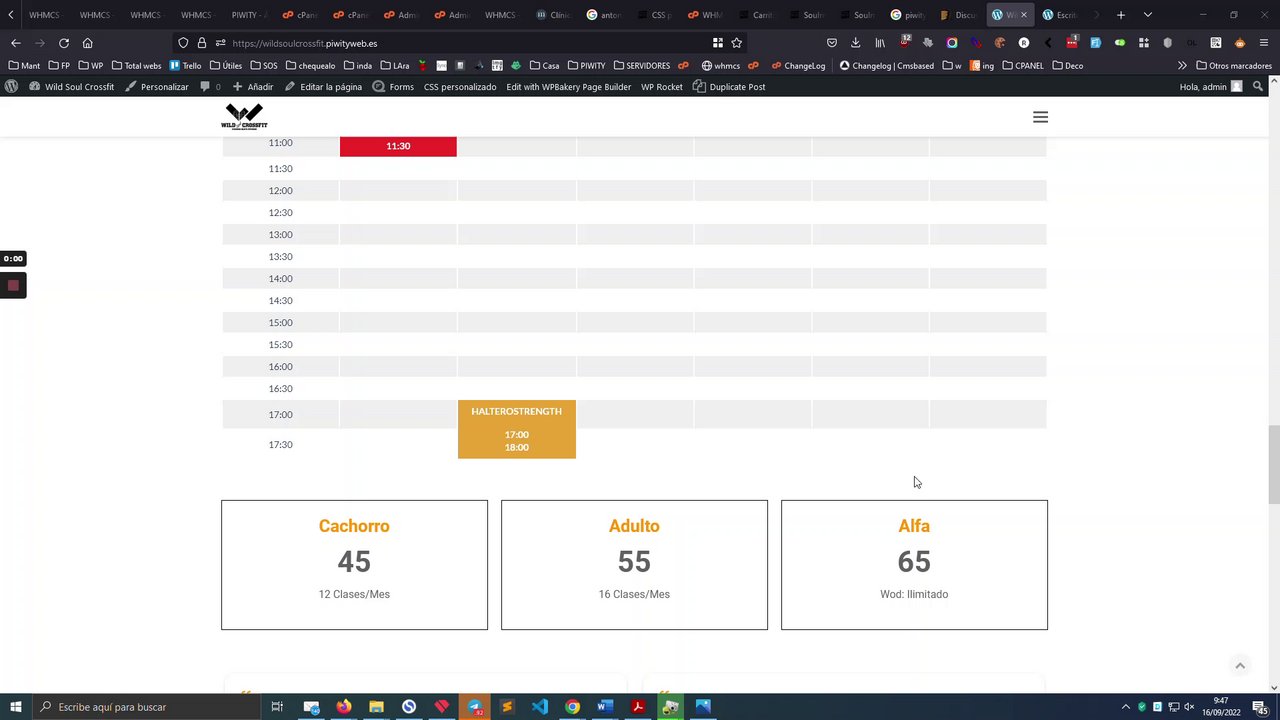Open the WP Rocket admin menu

click(661, 87)
